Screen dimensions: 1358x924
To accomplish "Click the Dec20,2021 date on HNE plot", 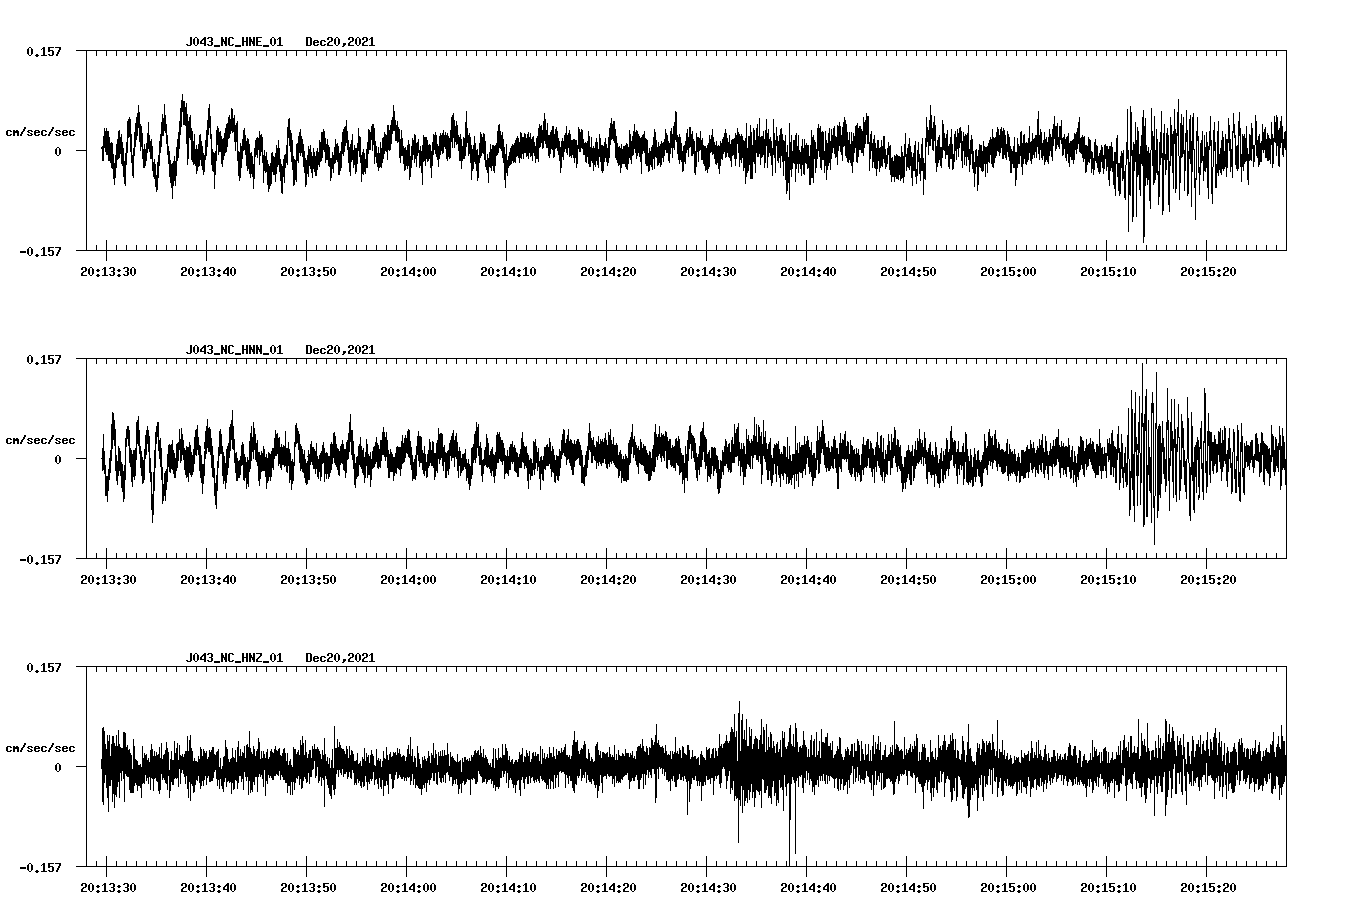I will [x=340, y=42].
